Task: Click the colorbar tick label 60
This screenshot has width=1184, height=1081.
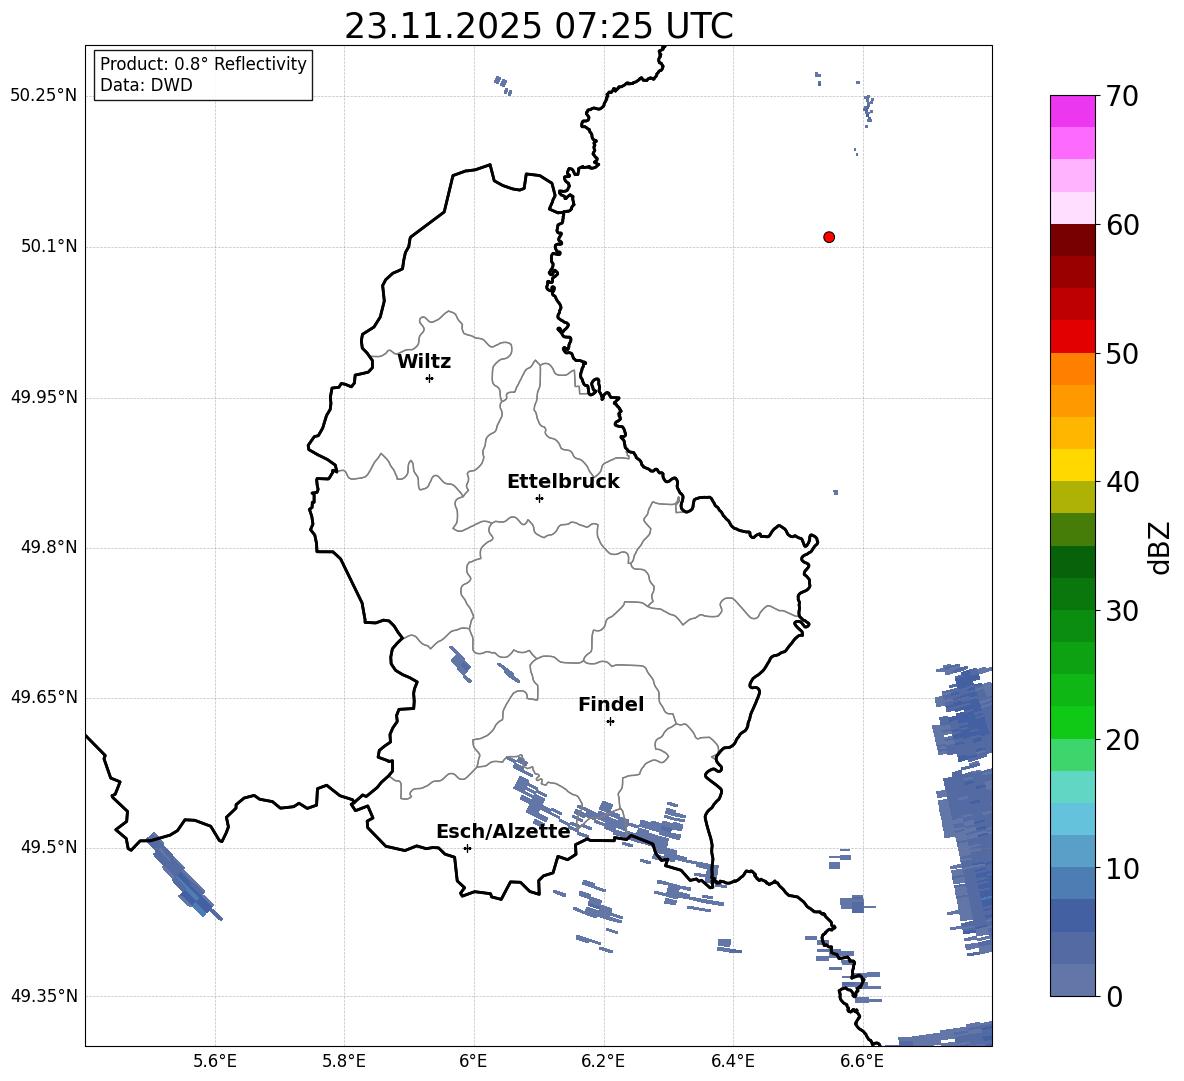Action: pyautogui.click(x=1122, y=225)
